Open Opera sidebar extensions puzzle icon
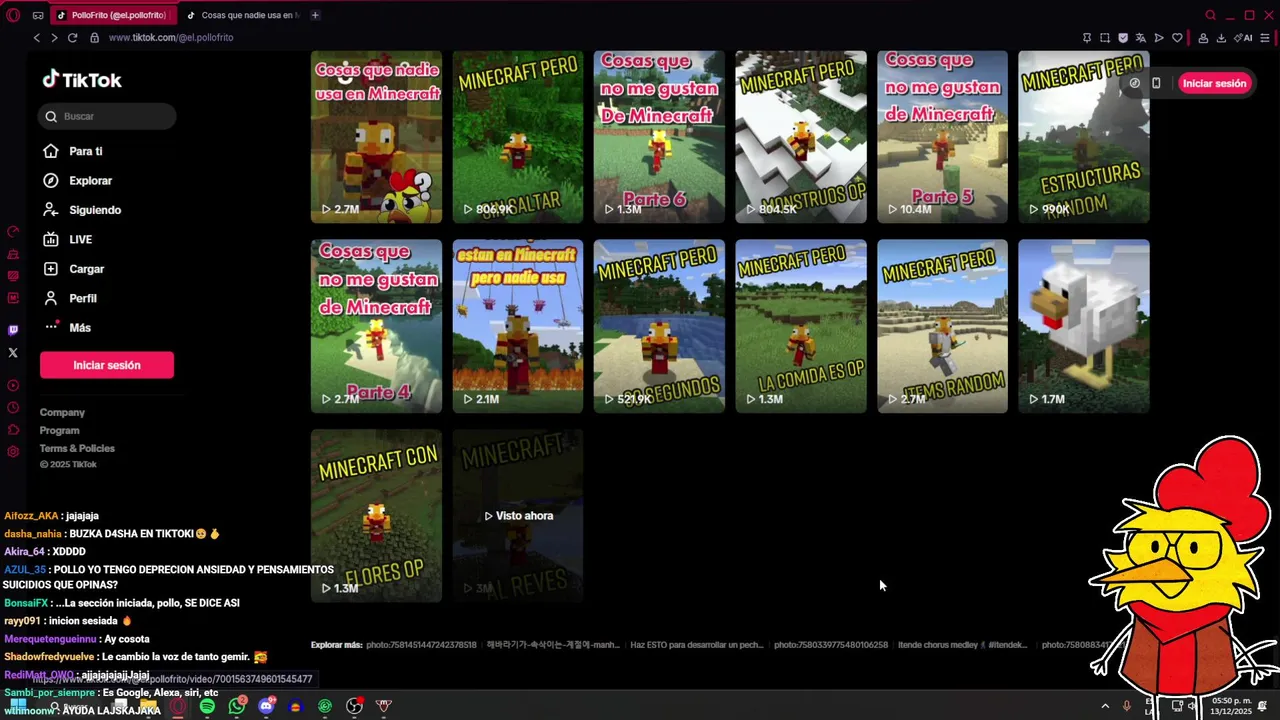1280x720 pixels. pyautogui.click(x=13, y=430)
